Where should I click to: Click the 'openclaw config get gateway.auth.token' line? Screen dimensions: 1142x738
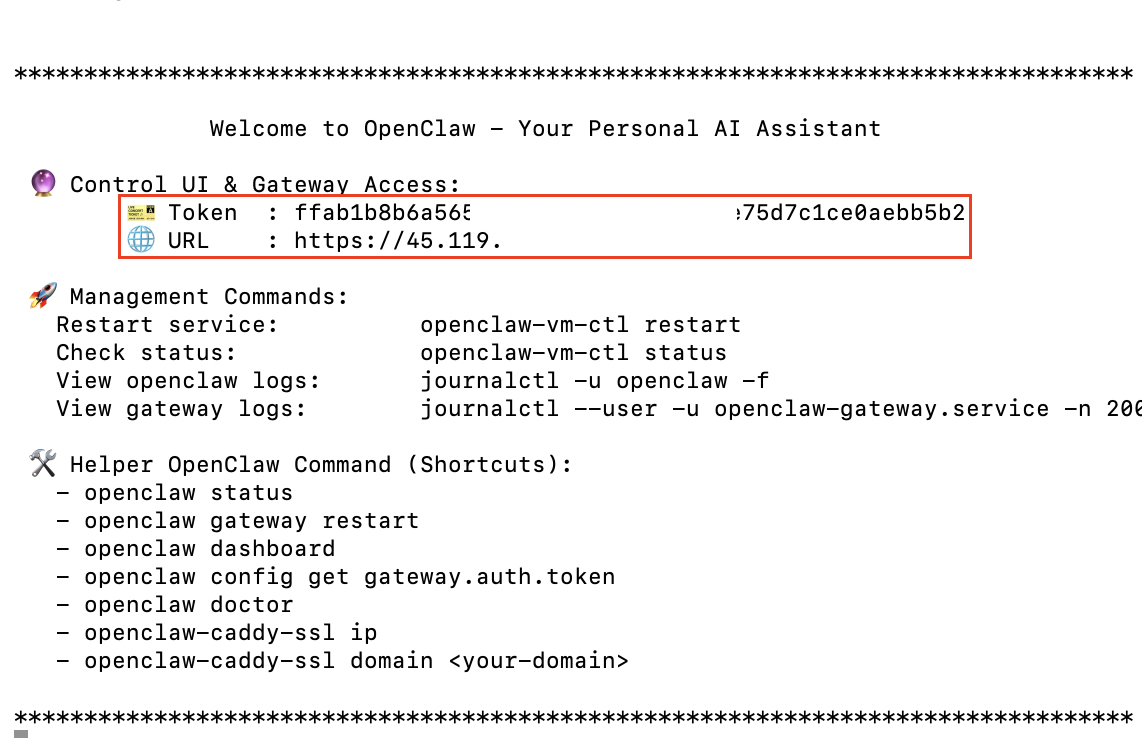[349, 577]
